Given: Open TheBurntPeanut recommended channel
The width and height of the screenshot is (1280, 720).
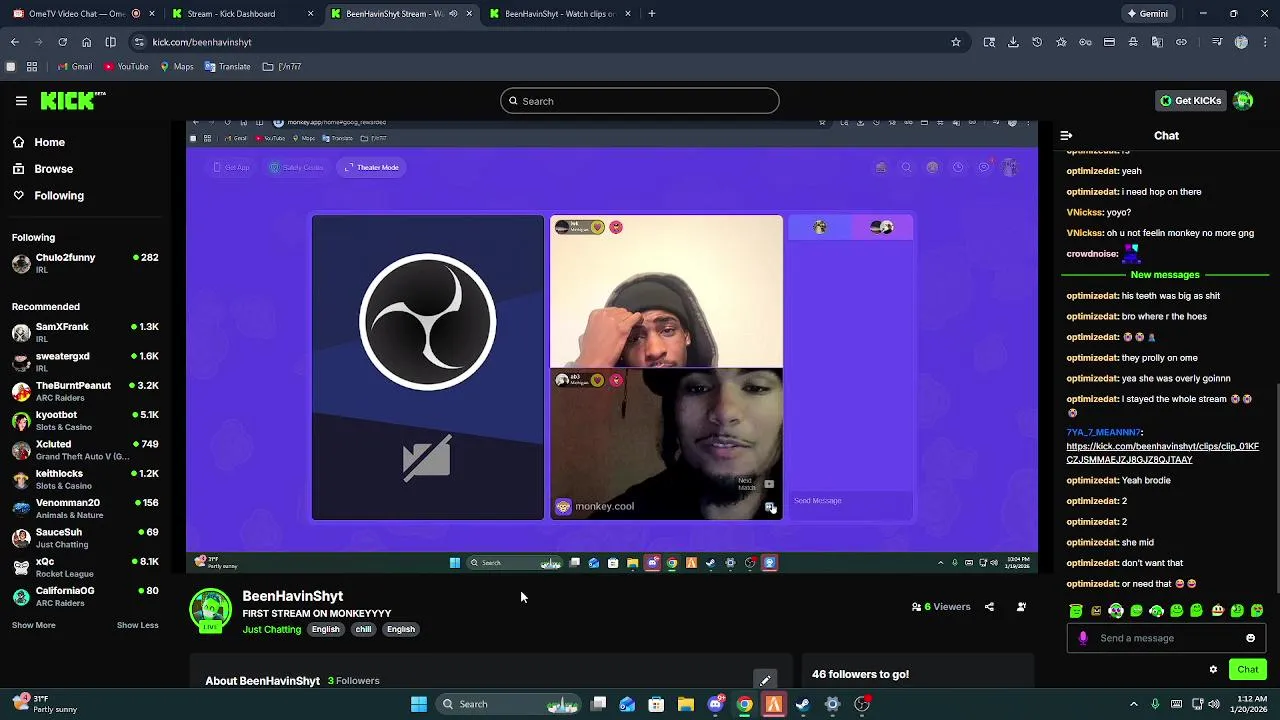Looking at the screenshot, I should click(x=85, y=391).
